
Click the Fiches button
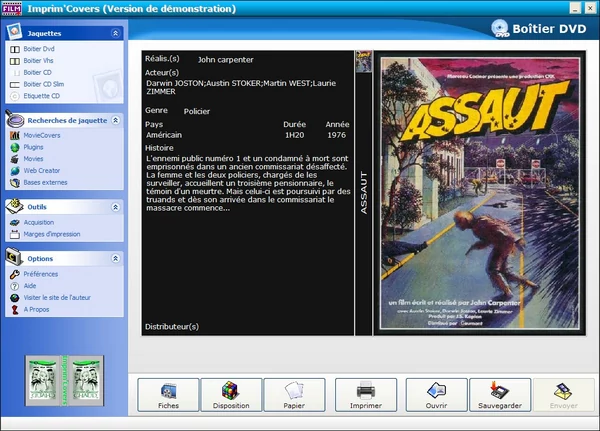click(168, 395)
